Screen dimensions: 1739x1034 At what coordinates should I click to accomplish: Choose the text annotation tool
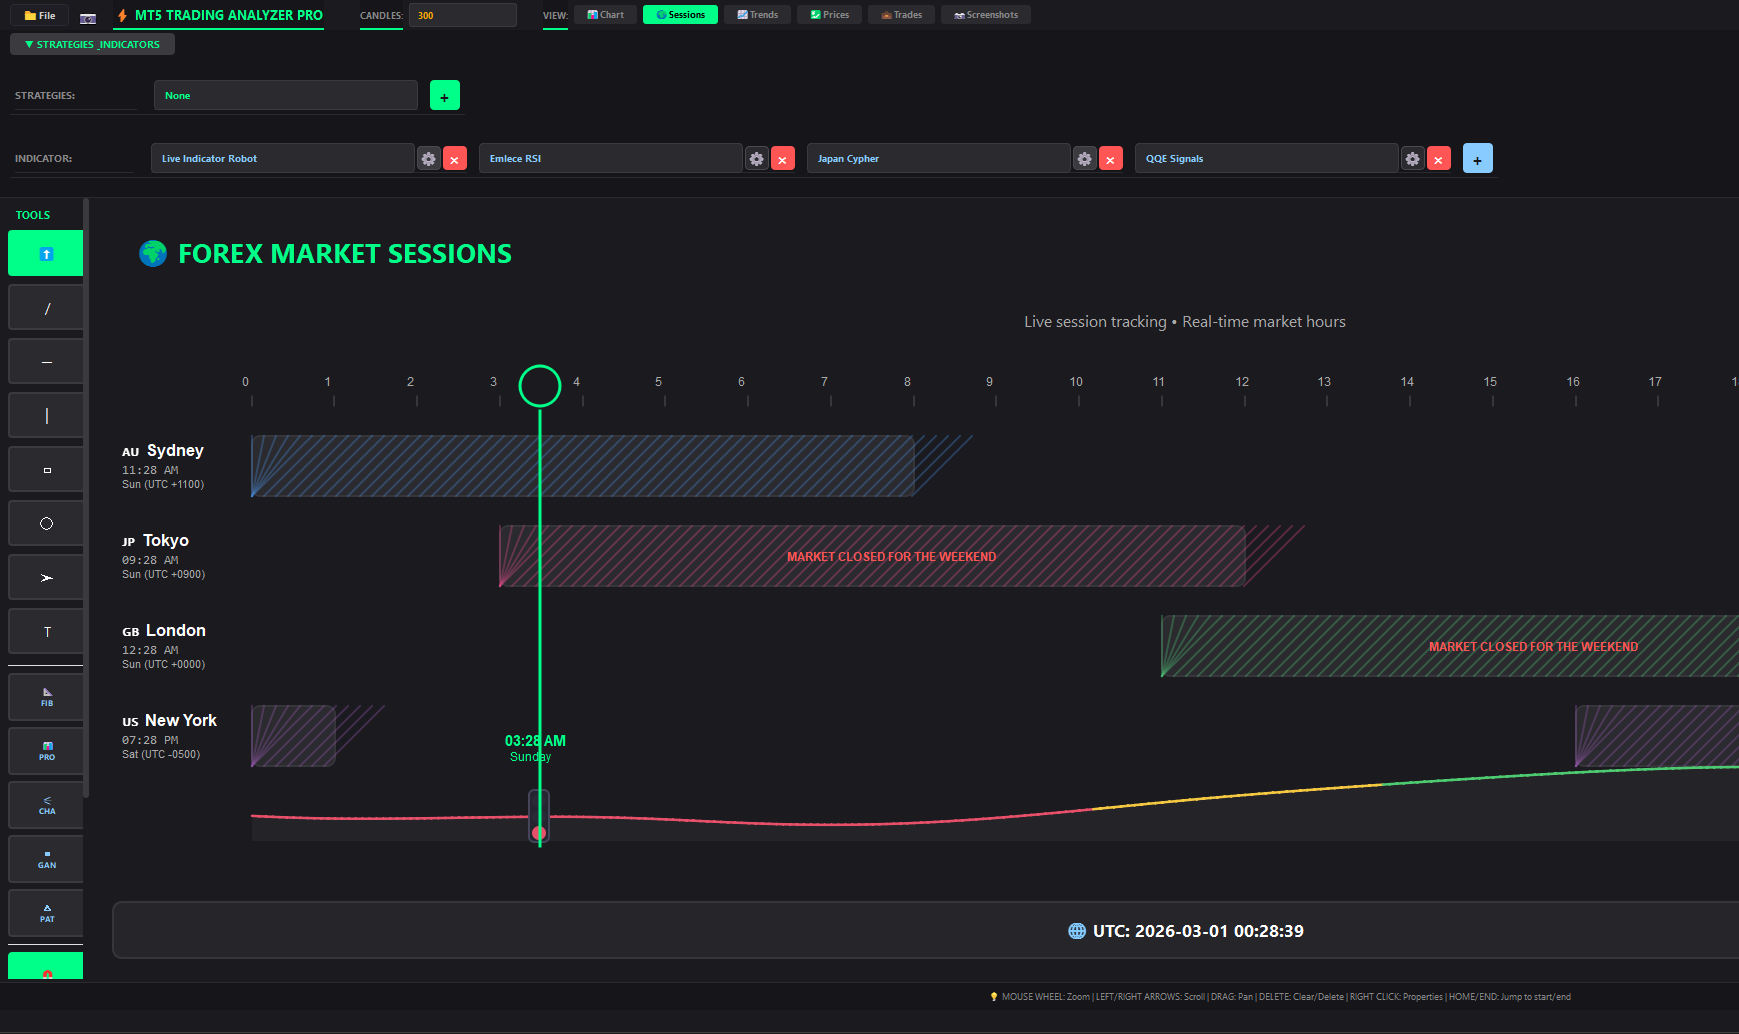click(46, 632)
